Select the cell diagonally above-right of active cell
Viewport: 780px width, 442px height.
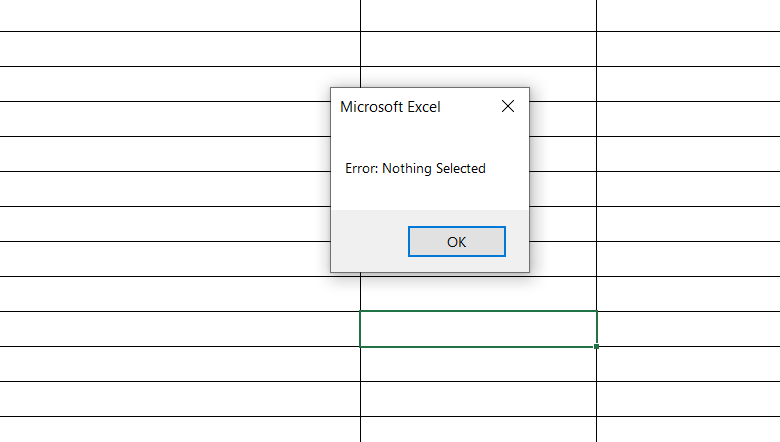(688, 294)
